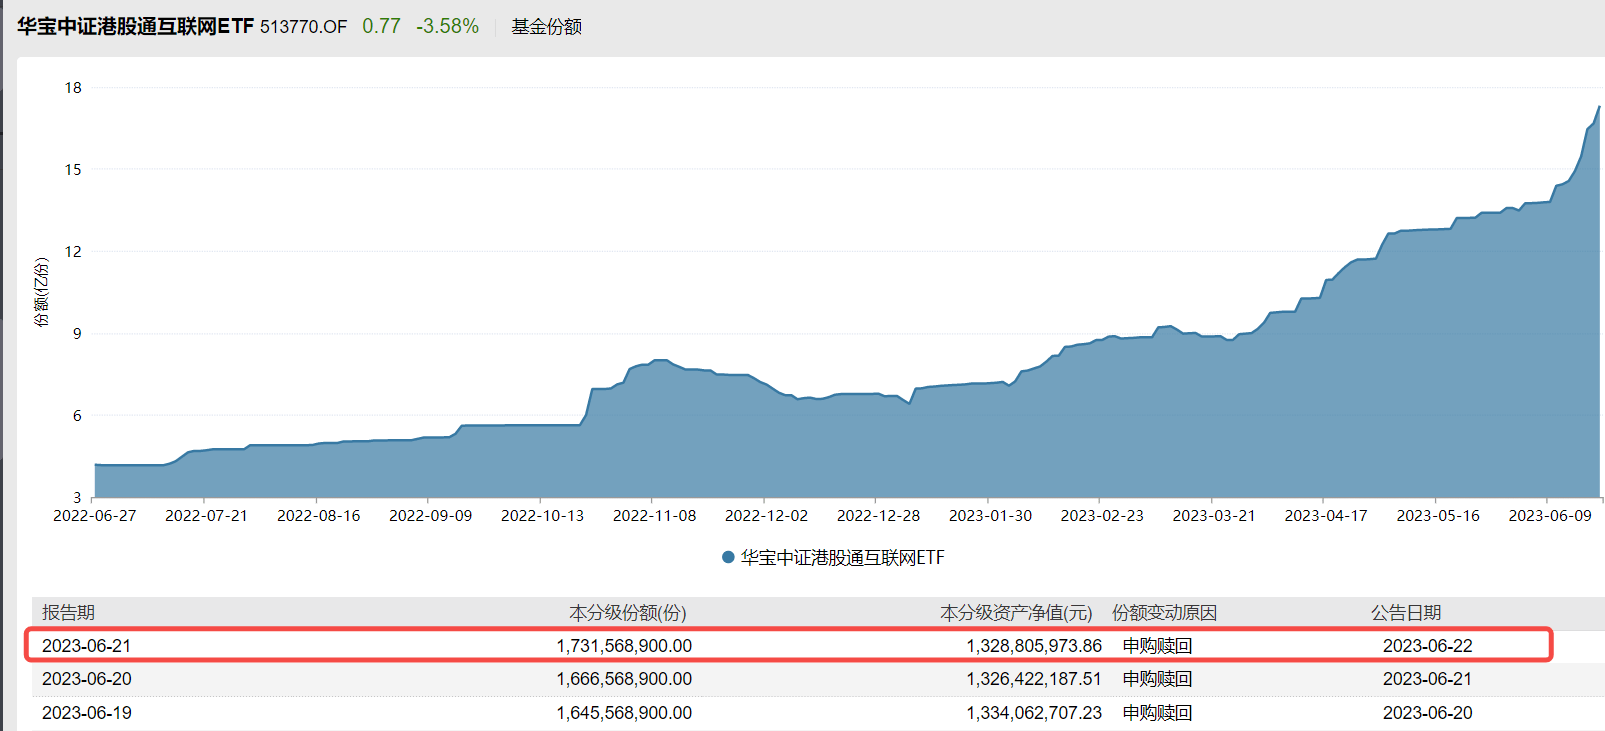The height and width of the screenshot is (731, 1605).
Task: Click the 份额变动原因 column header
Action: tap(1164, 613)
